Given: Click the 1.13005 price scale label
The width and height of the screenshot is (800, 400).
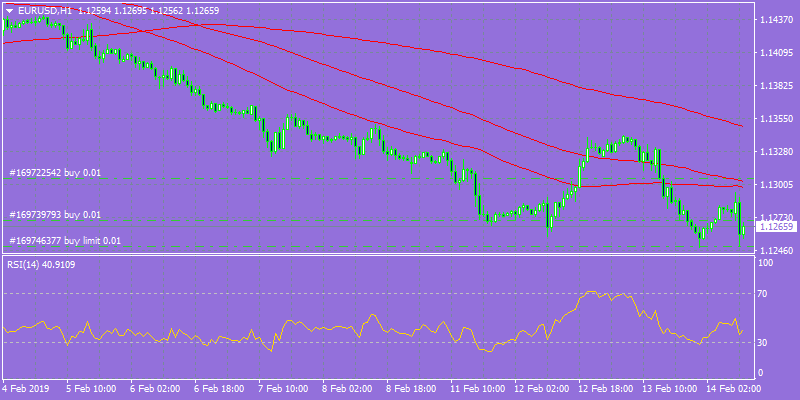Looking at the screenshot, I should point(776,185).
